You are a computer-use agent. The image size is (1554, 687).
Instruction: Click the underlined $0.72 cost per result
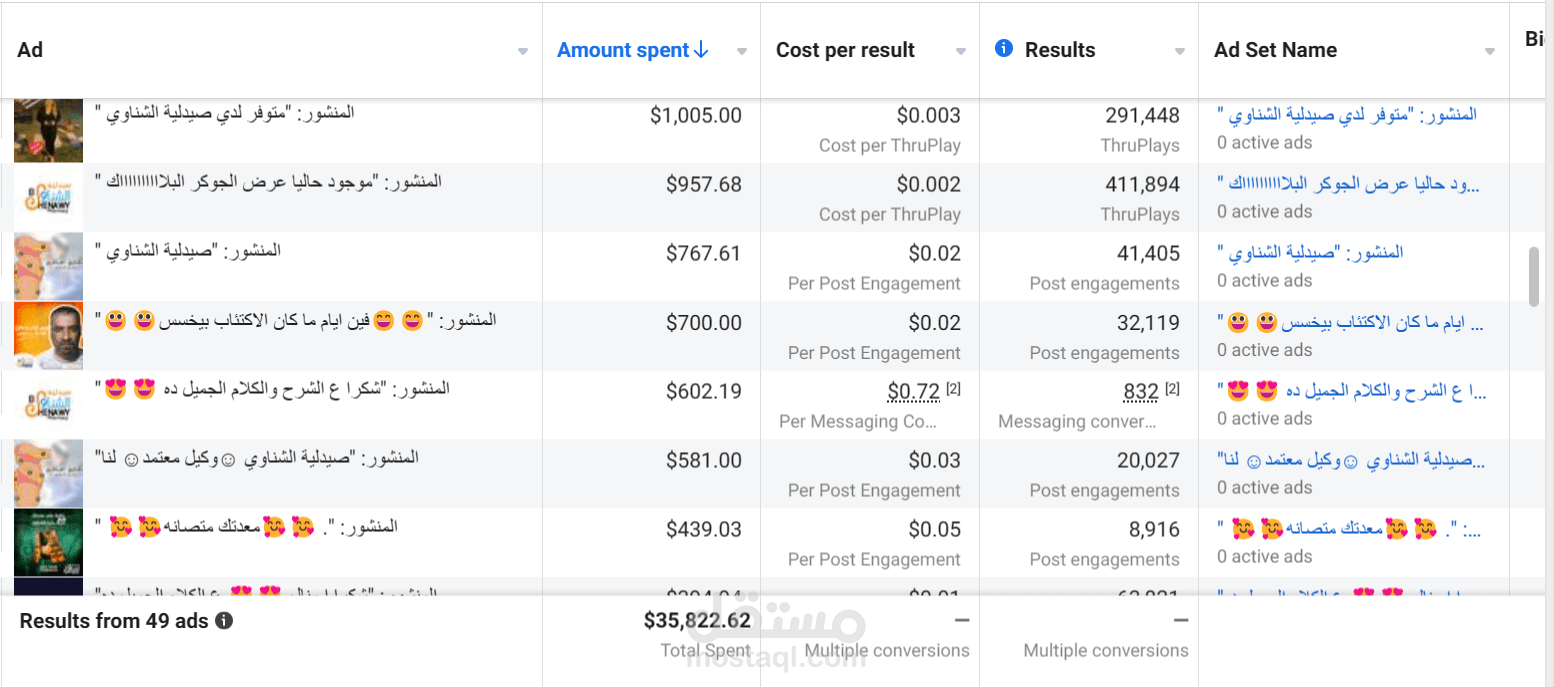click(x=913, y=392)
